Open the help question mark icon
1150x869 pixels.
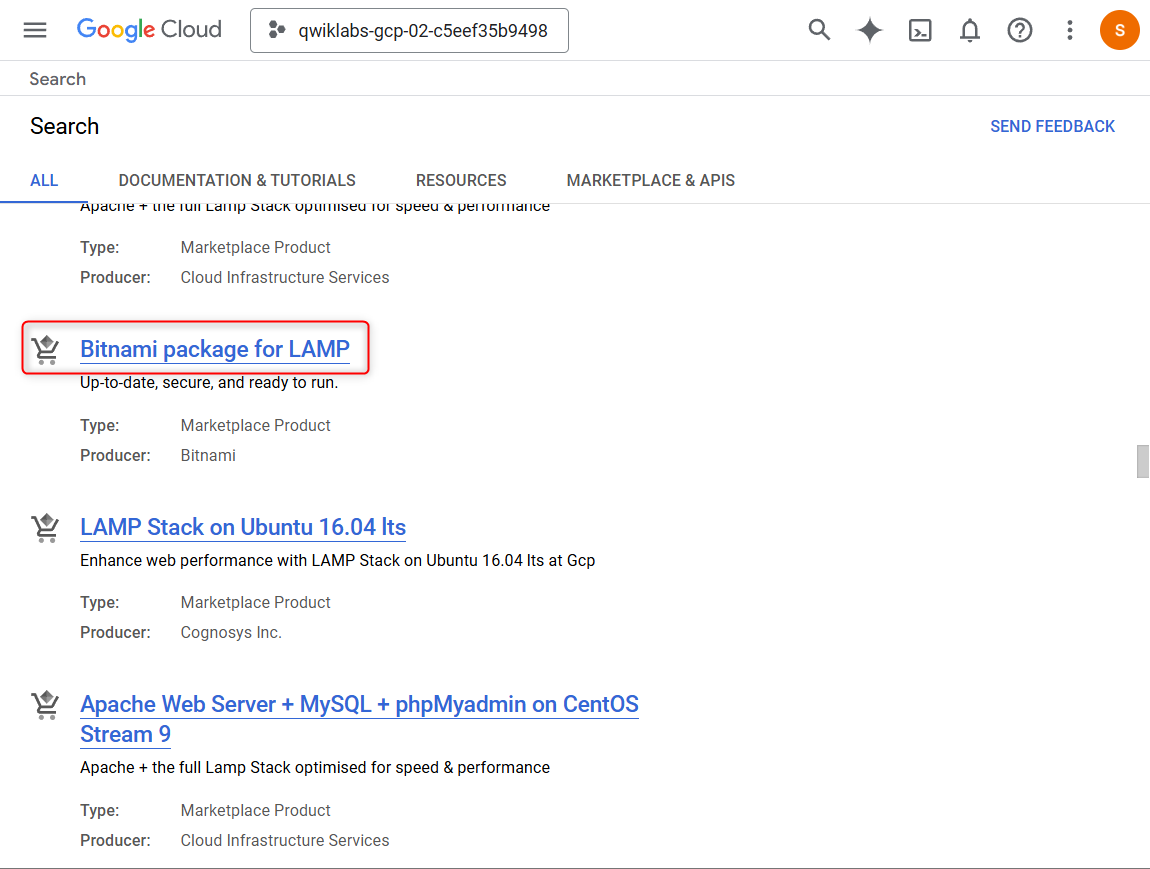tap(1019, 30)
